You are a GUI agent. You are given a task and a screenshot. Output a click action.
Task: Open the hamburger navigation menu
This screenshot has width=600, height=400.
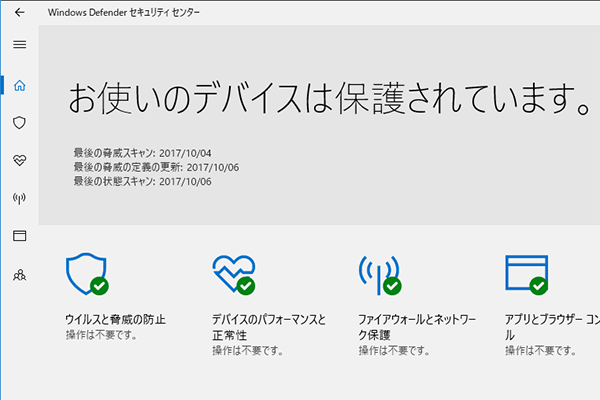point(20,44)
